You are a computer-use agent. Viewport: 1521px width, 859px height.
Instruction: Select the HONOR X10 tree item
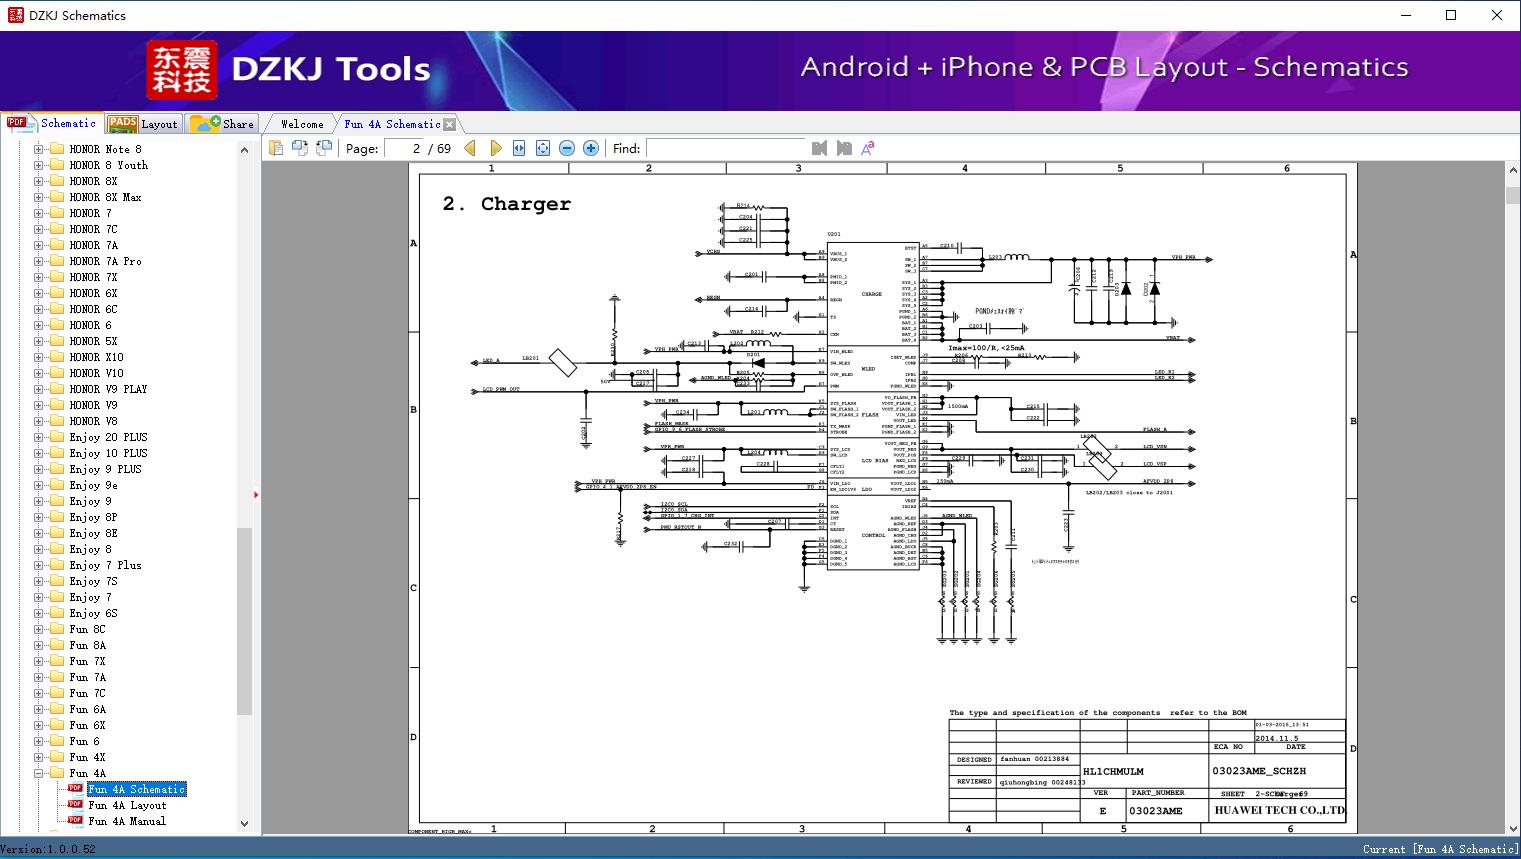click(x=97, y=357)
